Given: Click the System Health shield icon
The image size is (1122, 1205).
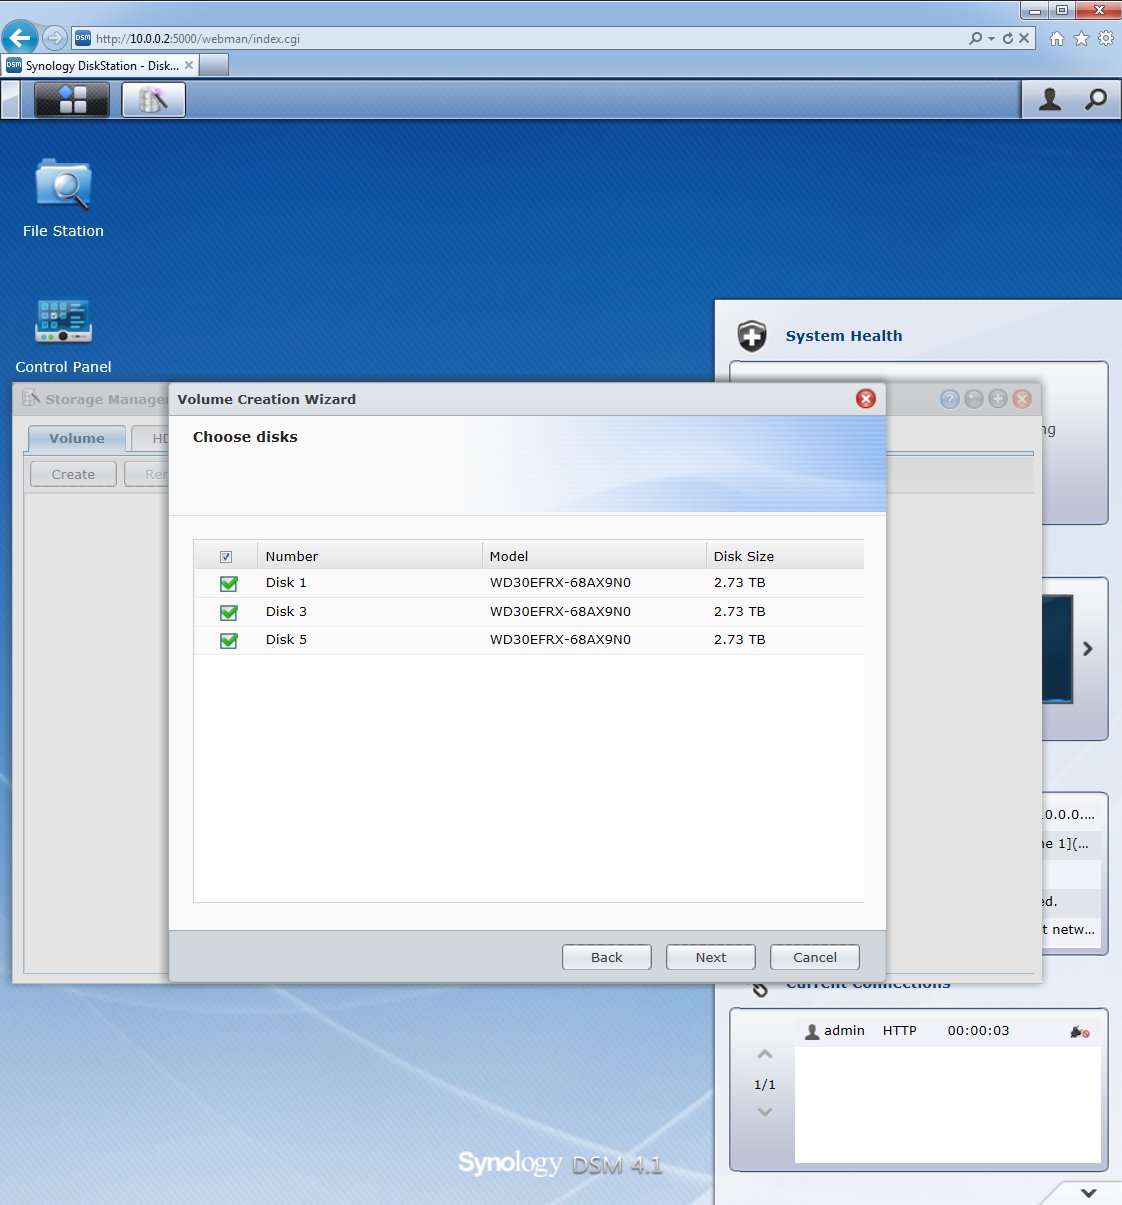Looking at the screenshot, I should [x=752, y=336].
